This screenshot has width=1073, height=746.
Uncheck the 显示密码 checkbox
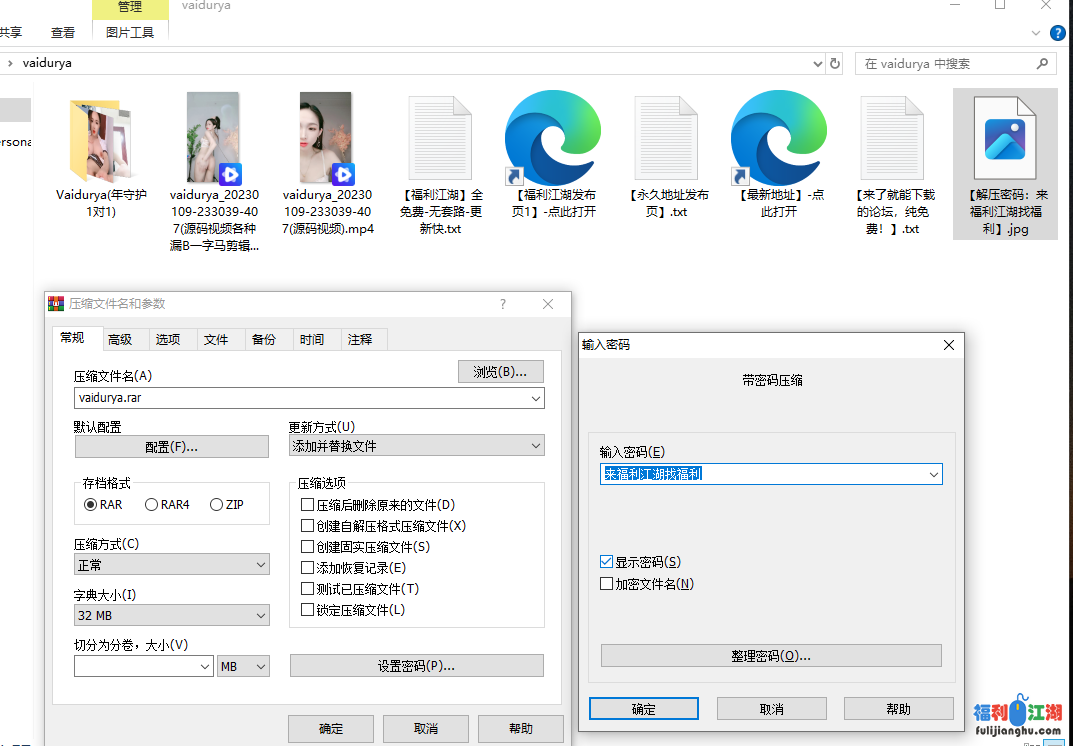(x=606, y=561)
